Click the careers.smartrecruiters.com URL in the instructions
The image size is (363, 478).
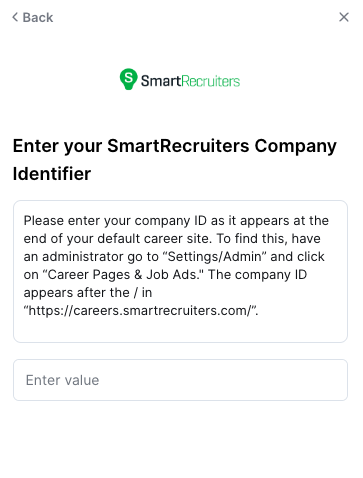(x=139, y=310)
